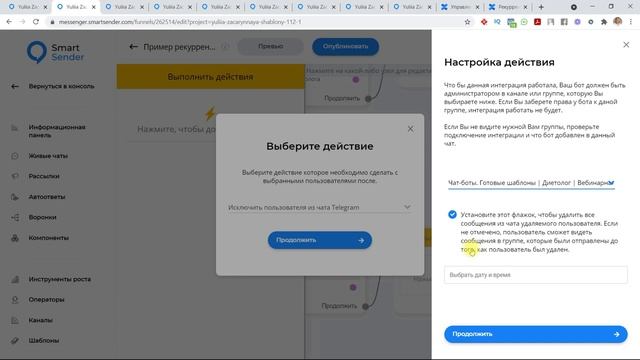Click Продолжить in the action dialog
The height and width of the screenshot is (360, 640).
[x=320, y=240]
